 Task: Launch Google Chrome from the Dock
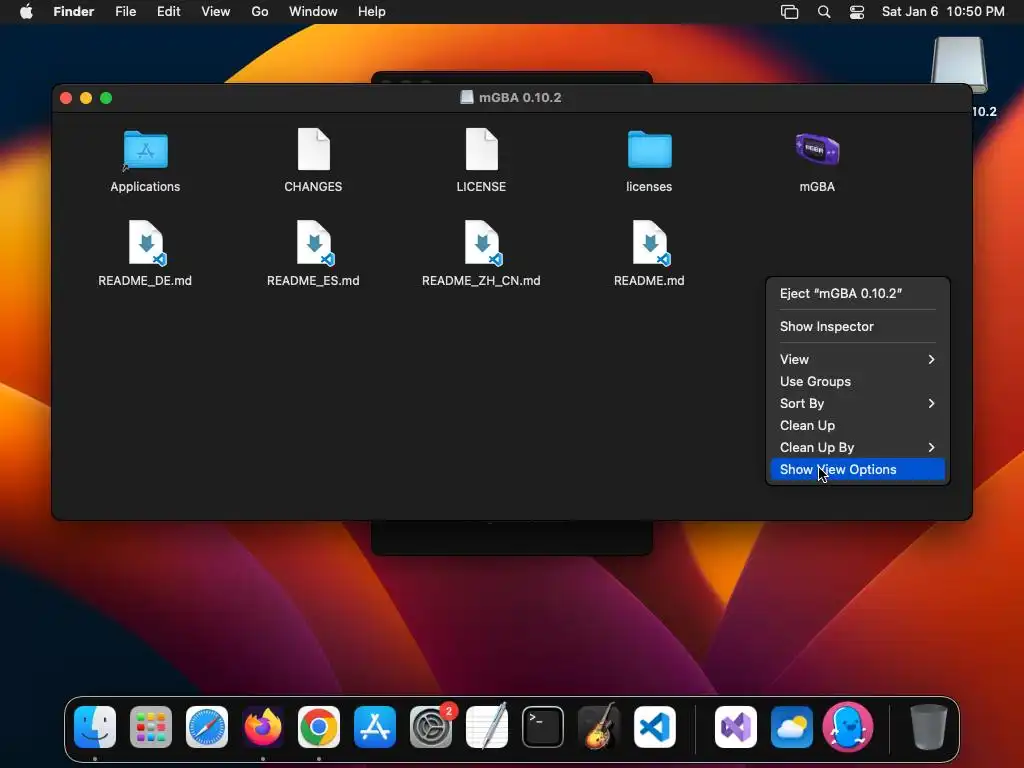point(319,727)
